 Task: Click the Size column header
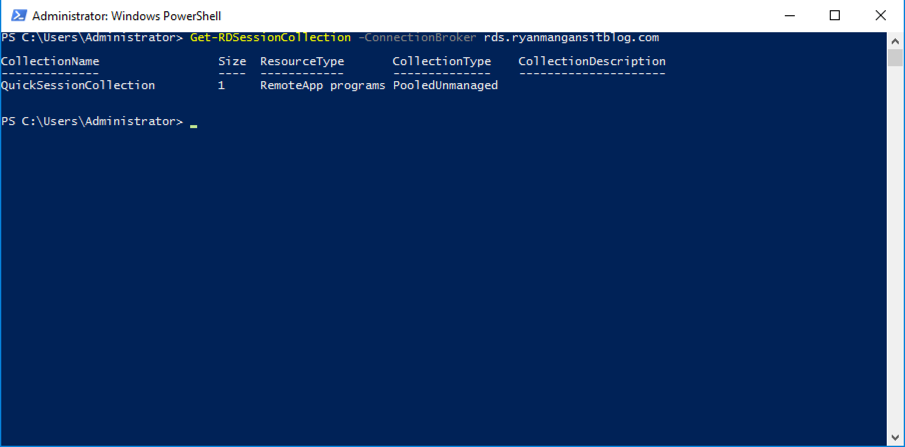(x=232, y=61)
